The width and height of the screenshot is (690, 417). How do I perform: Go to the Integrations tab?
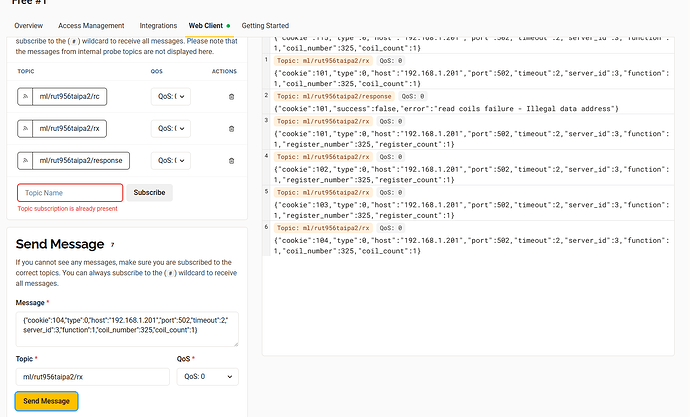point(158,24)
